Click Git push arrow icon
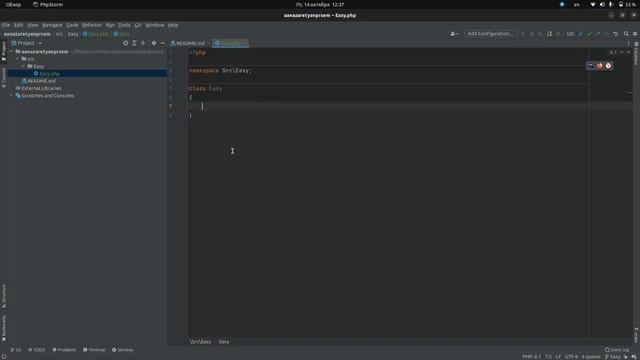This screenshot has height=360, width=640. point(598,33)
